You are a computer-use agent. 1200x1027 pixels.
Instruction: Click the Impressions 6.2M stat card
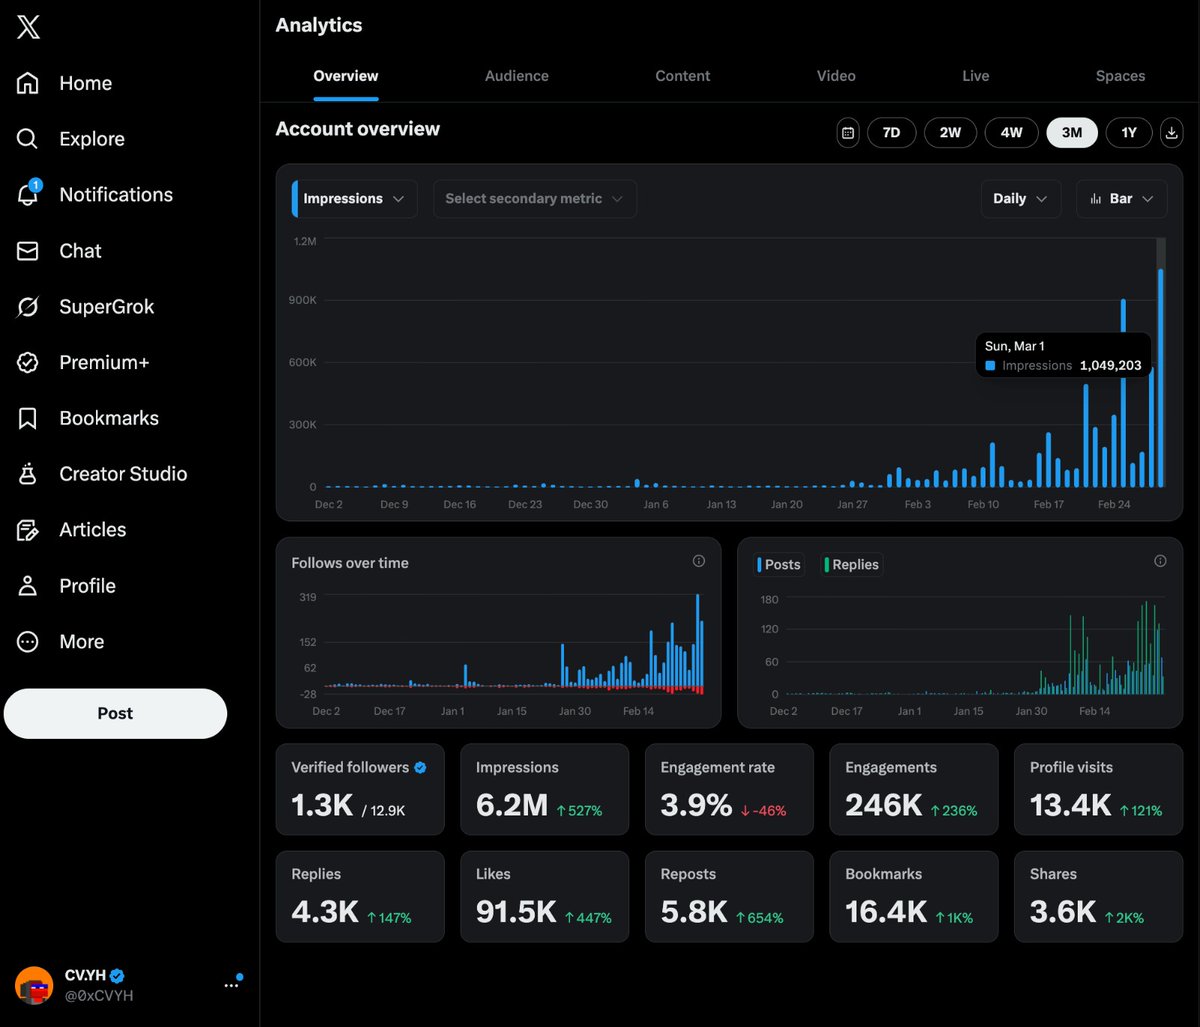coord(545,789)
